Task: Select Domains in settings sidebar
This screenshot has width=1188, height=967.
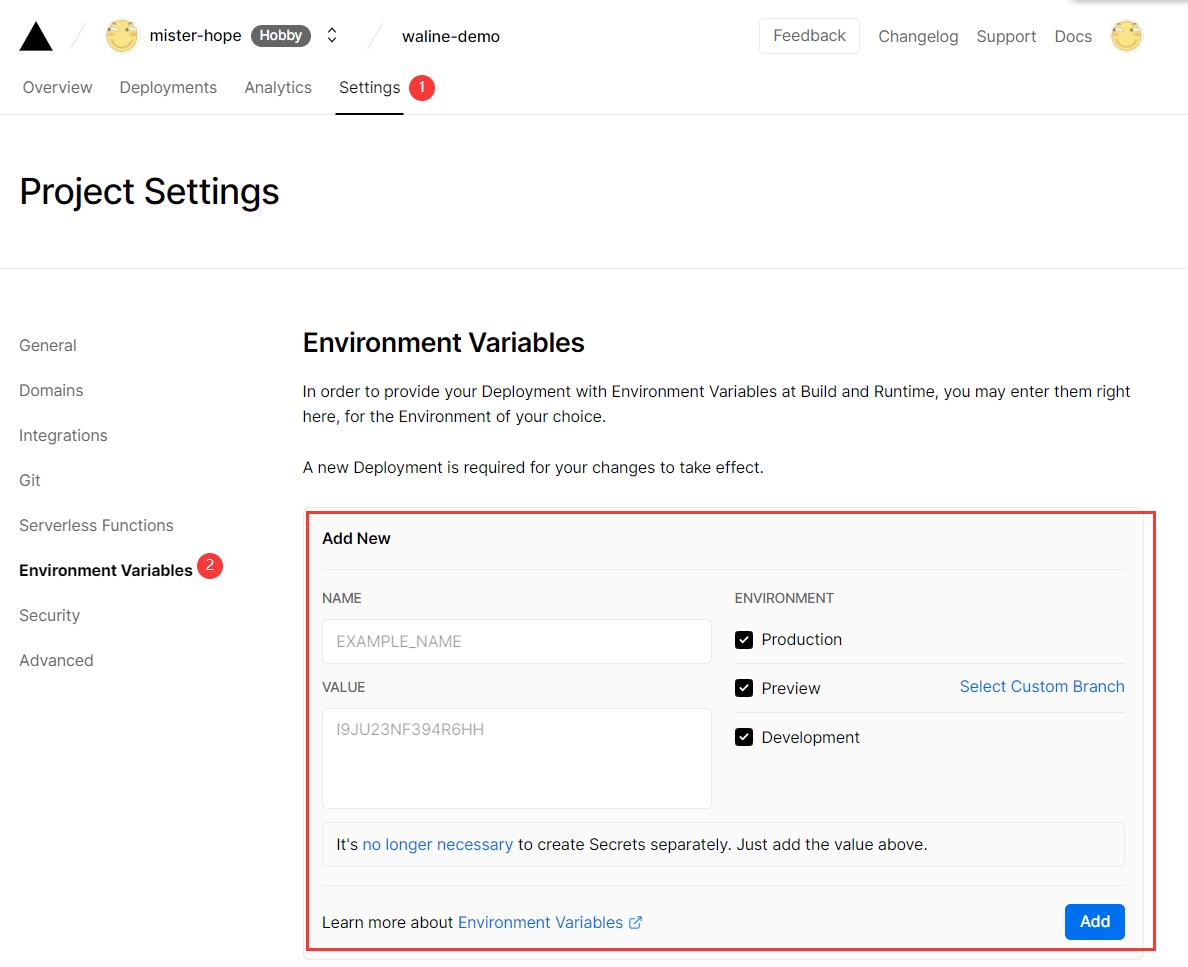Action: [x=51, y=391]
